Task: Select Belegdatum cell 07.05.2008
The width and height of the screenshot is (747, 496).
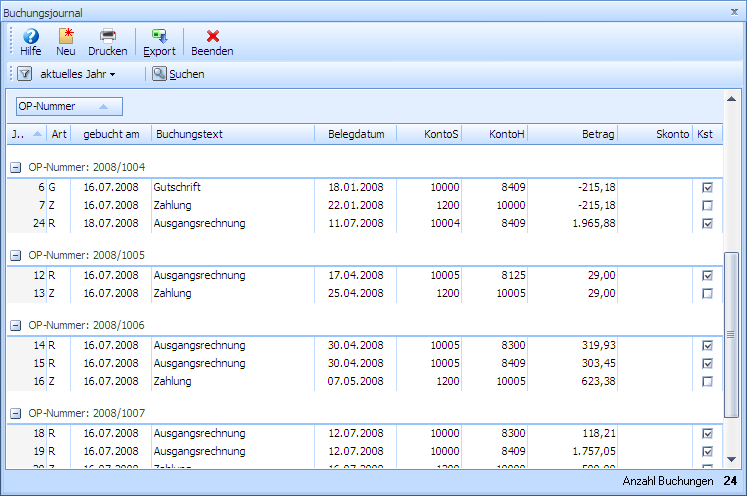Action: (x=355, y=382)
